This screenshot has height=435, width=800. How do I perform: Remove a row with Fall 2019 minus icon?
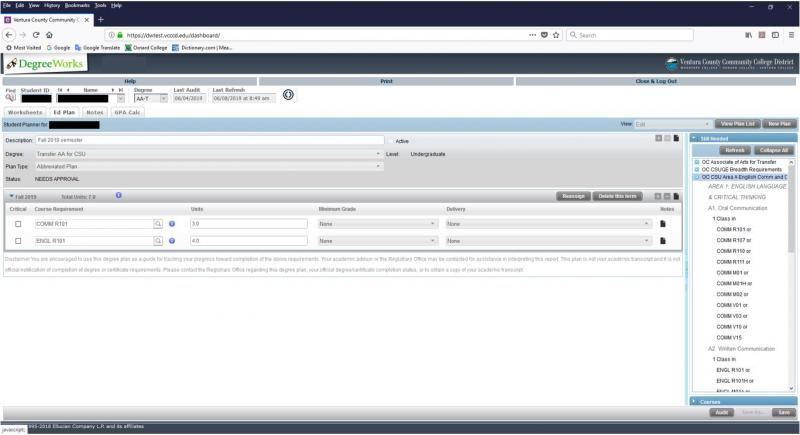(667, 196)
